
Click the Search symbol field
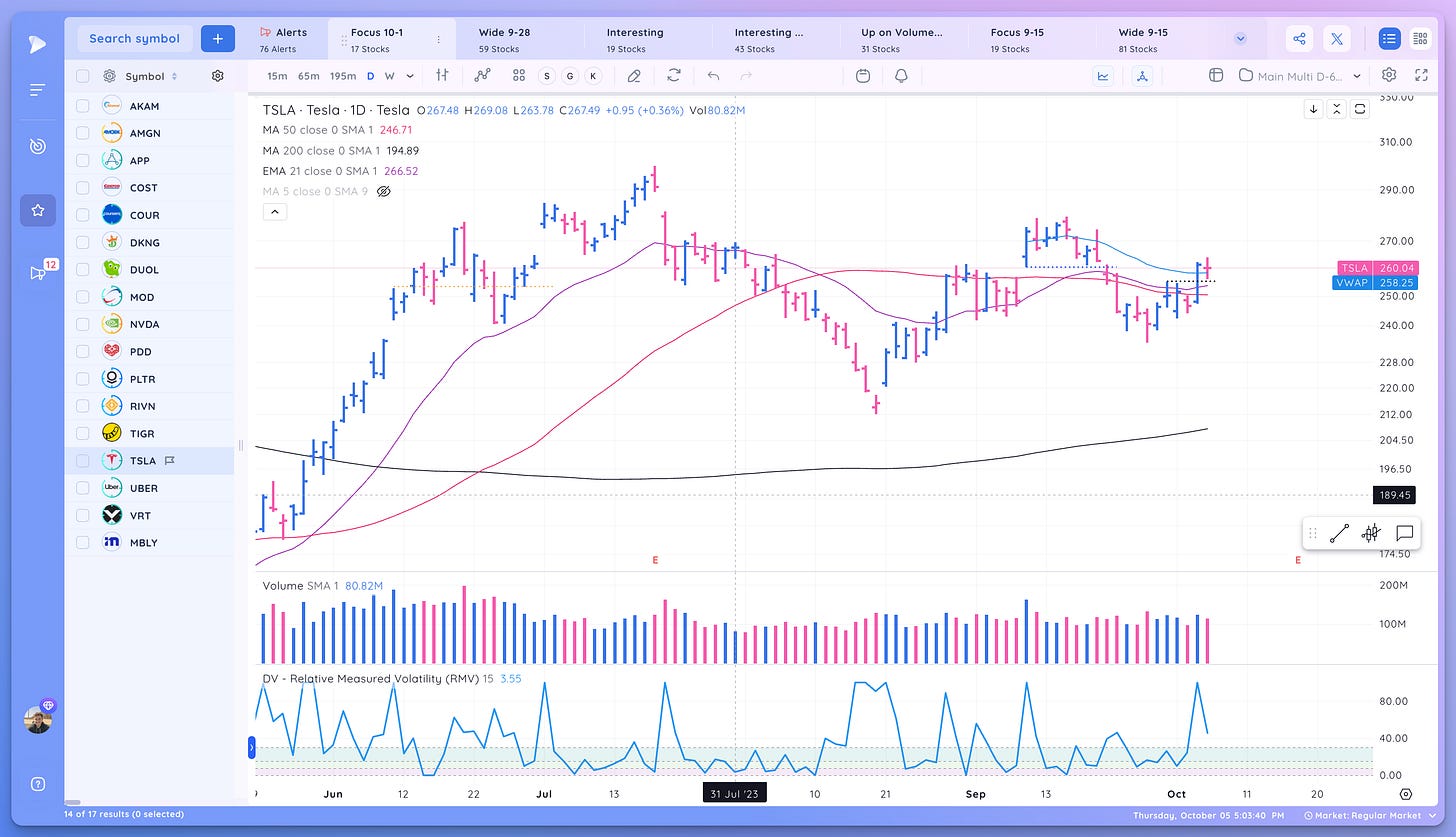click(x=135, y=38)
